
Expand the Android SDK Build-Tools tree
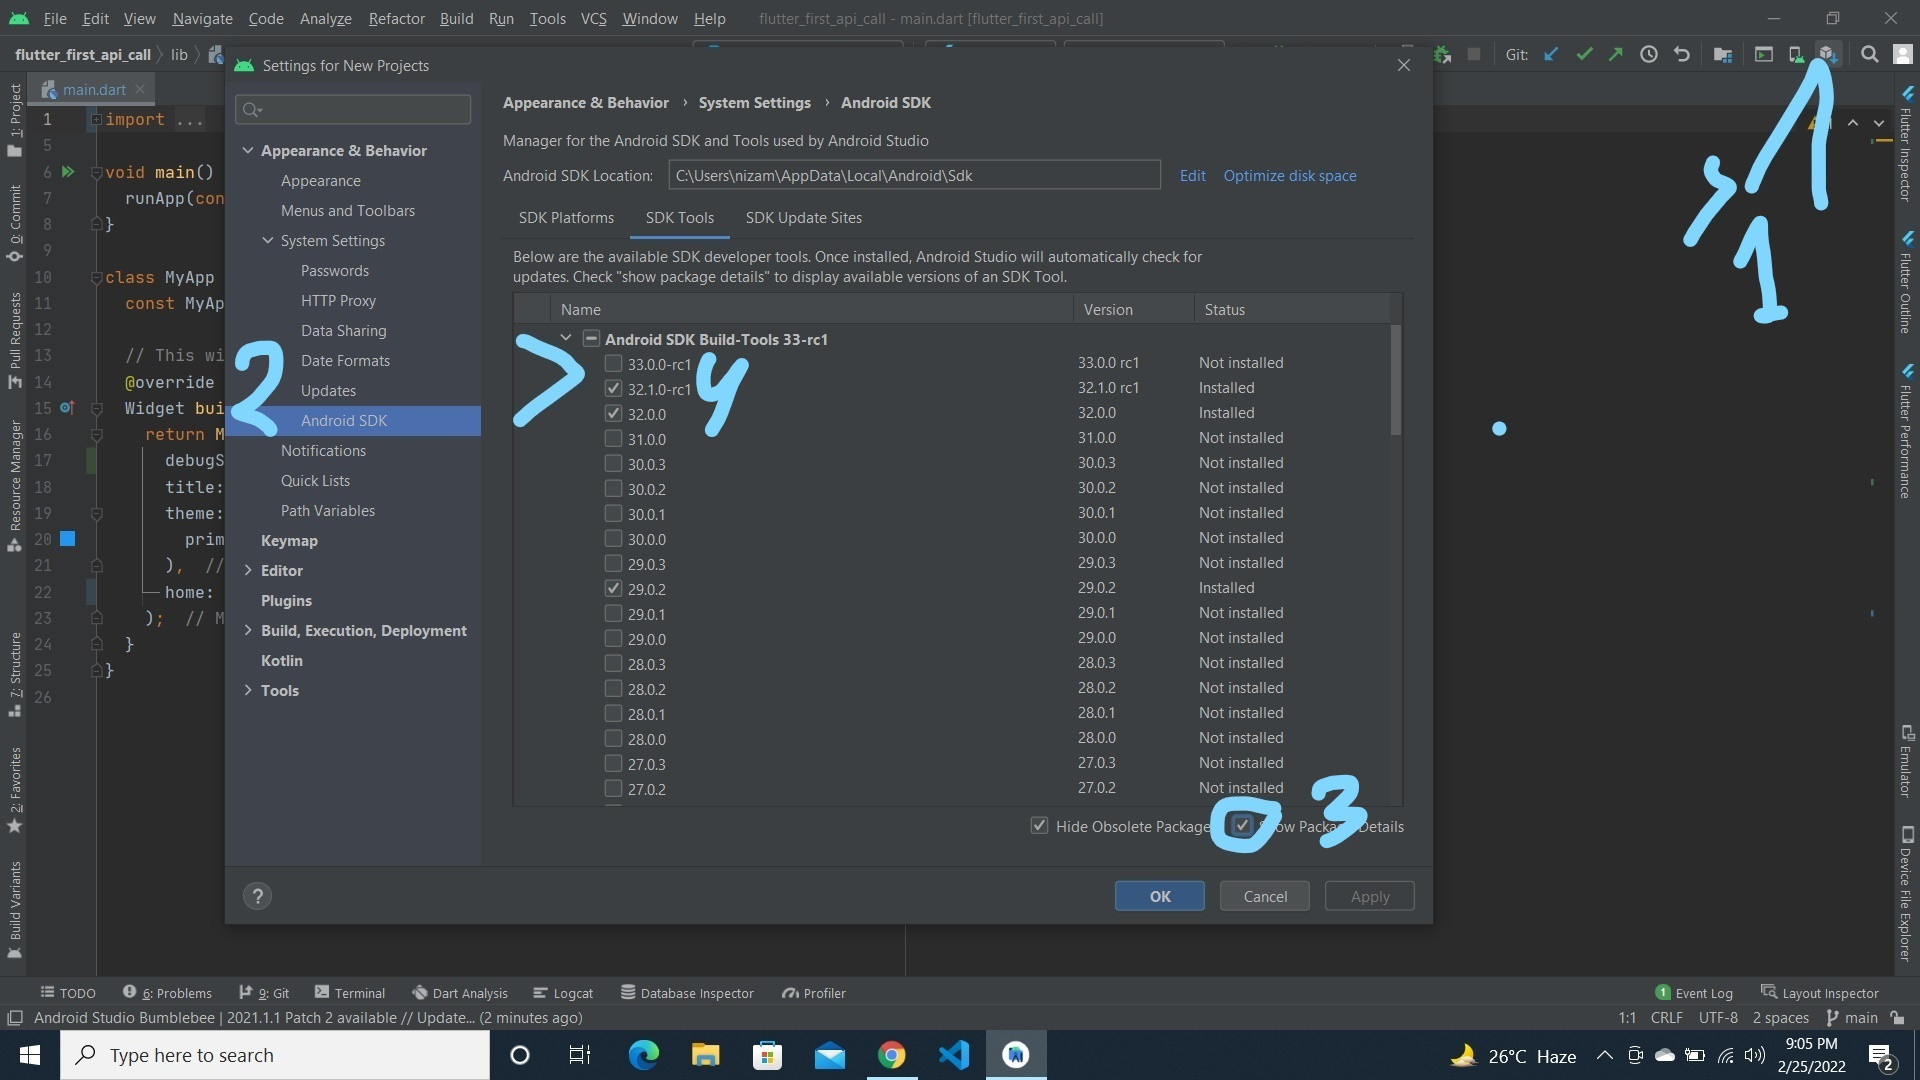tap(563, 339)
